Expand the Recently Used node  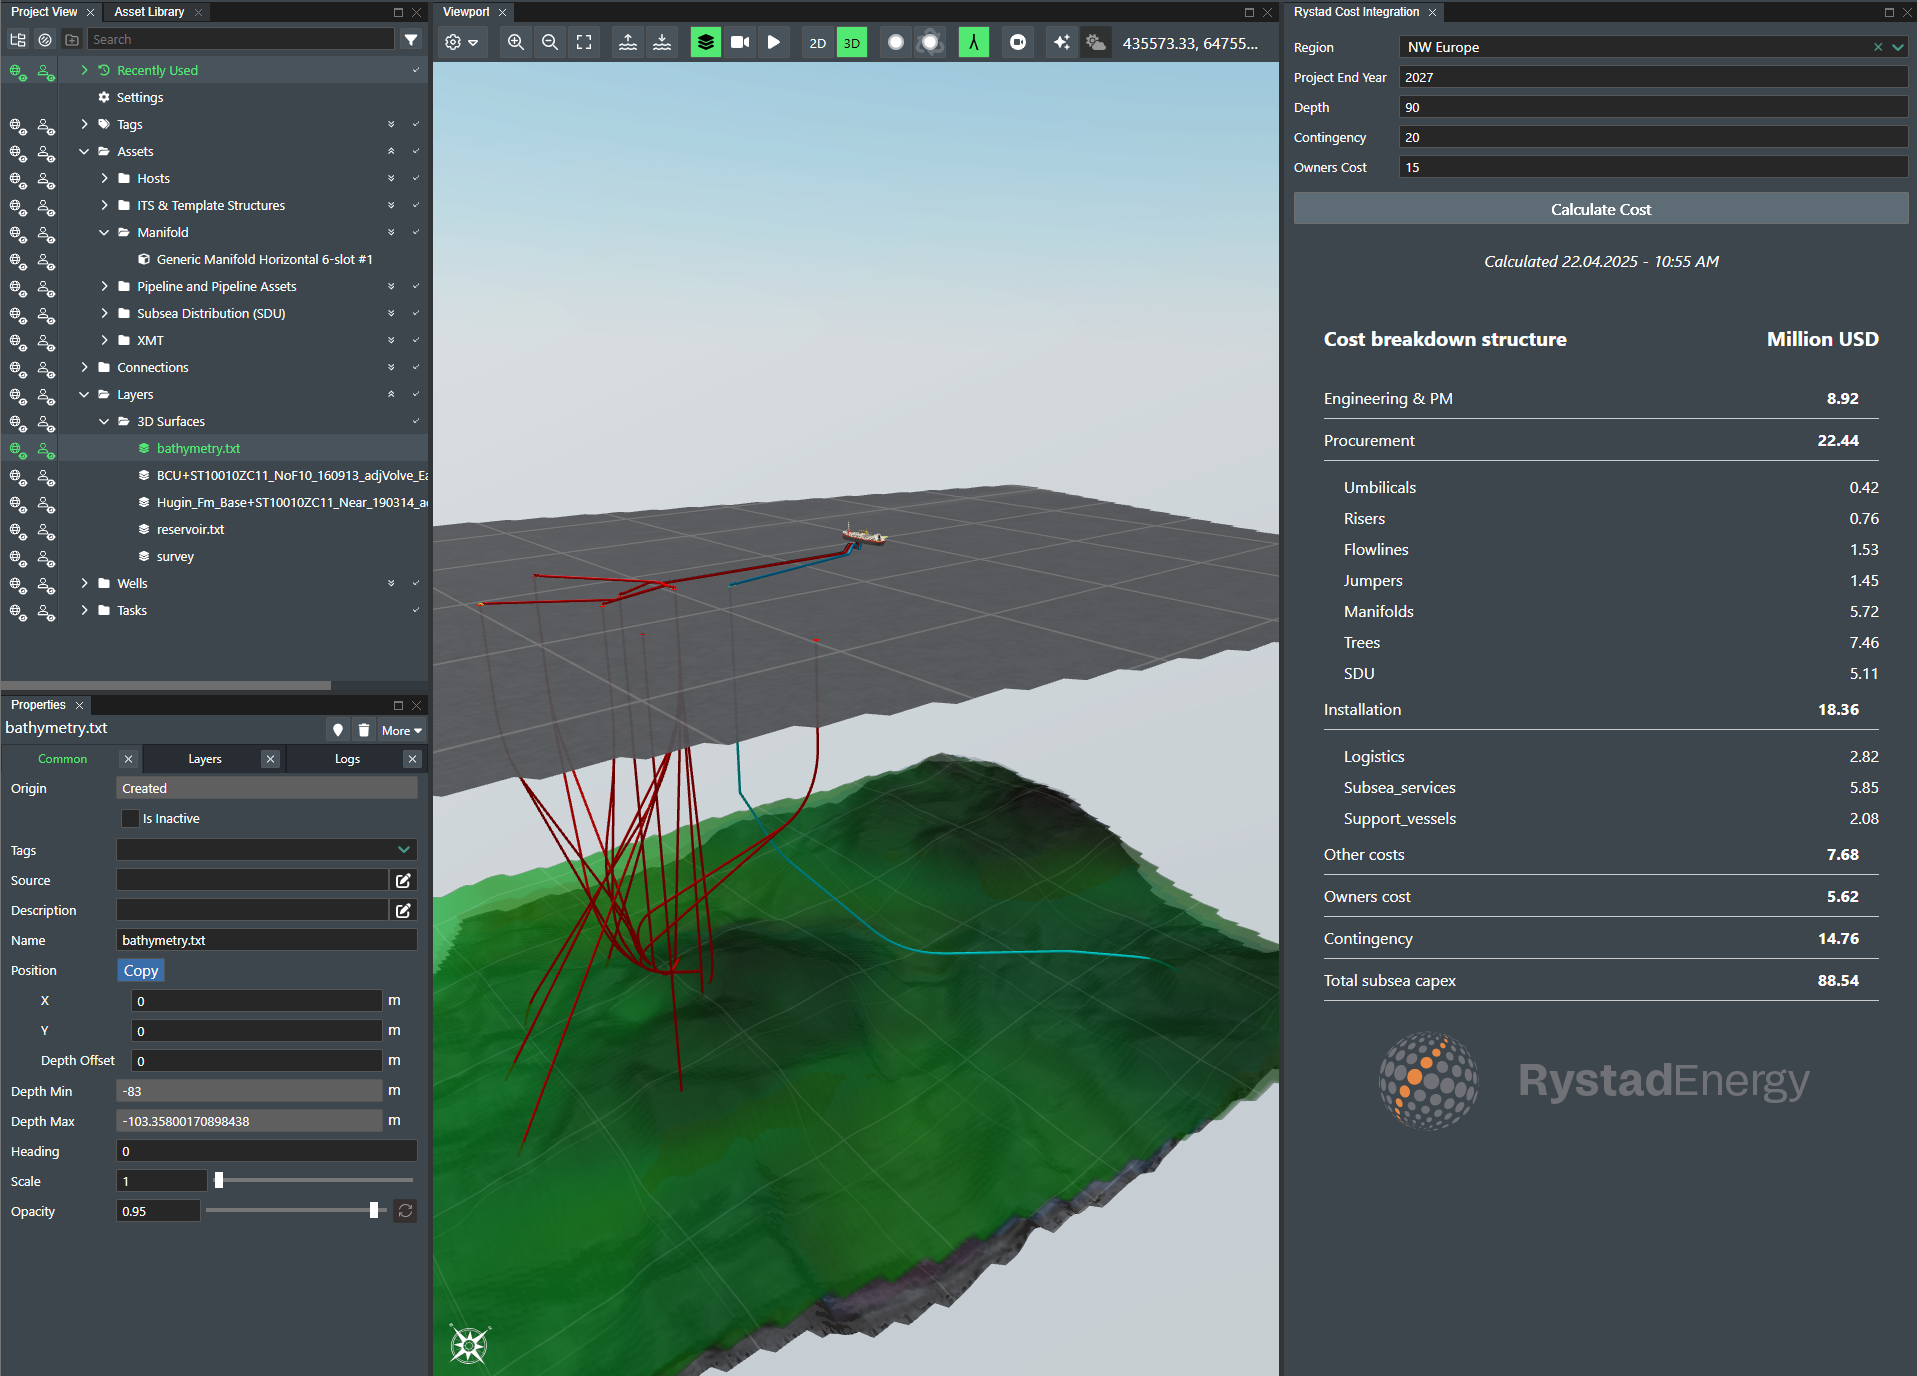[85, 70]
